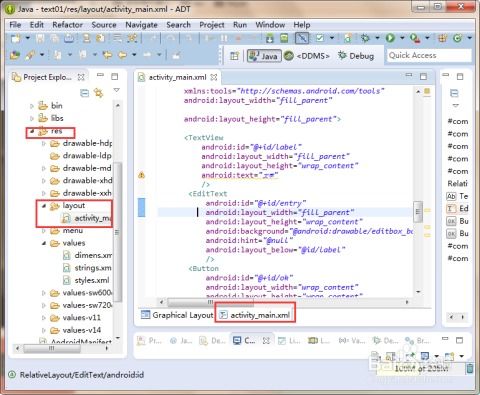The height and width of the screenshot is (395, 480).
Task: Maximize the Project Explorer panel
Action: click(115, 77)
